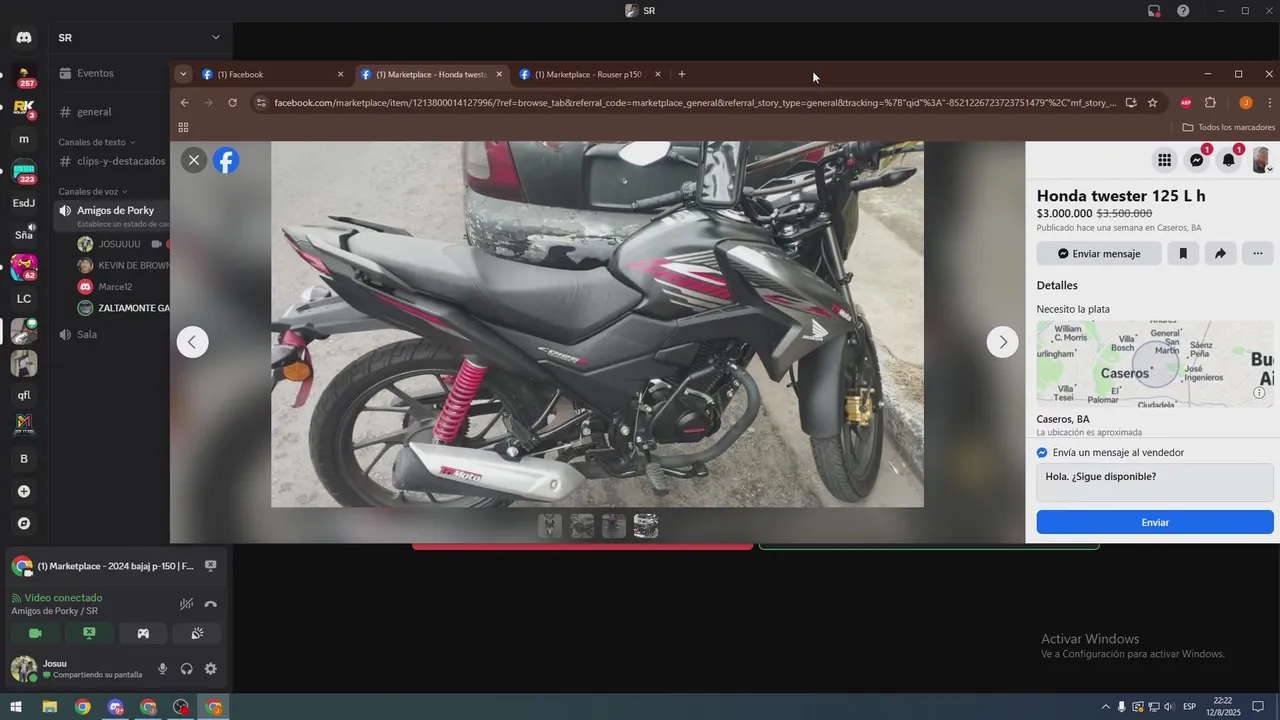This screenshot has height=720, width=1280.
Task: Start an activity with gamepad button
Action: [x=143, y=633]
